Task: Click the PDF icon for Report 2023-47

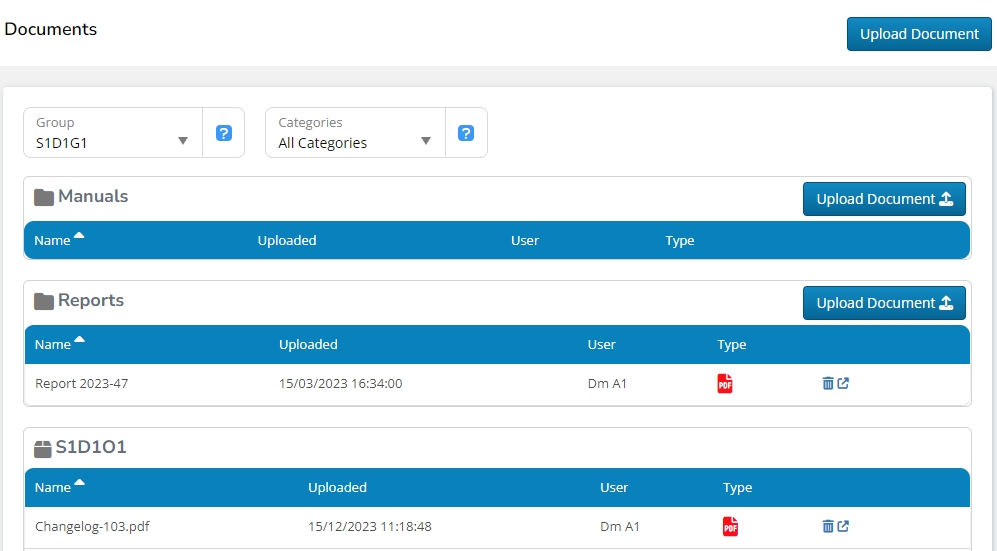Action: tap(725, 383)
